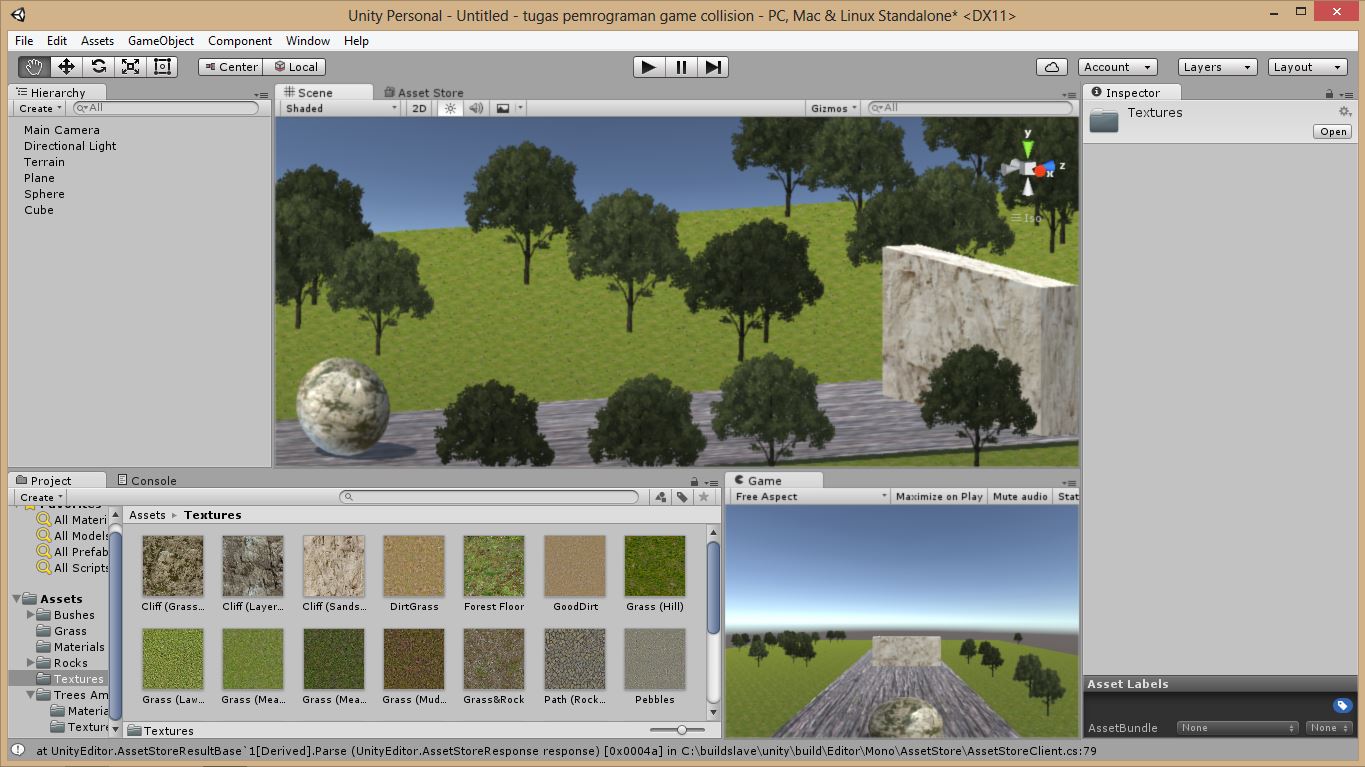Screen dimensions: 1365x767
Task: Select Sphere in Hierarchy
Action: [x=44, y=194]
